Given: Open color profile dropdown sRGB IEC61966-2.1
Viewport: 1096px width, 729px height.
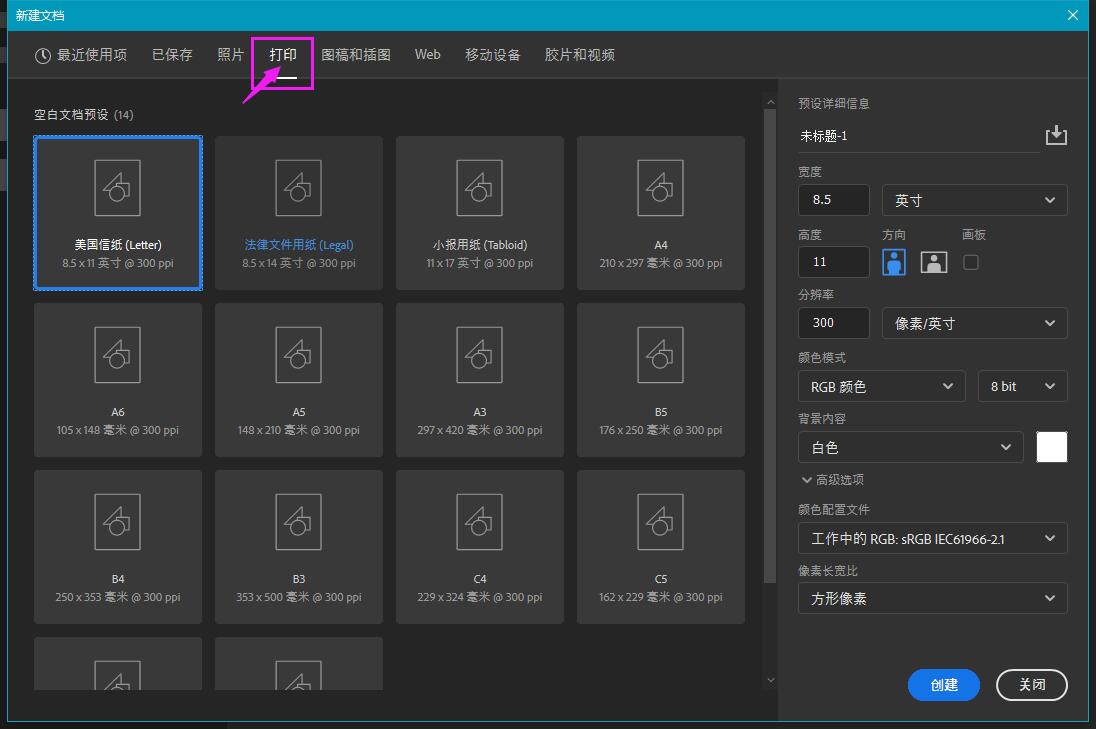Looking at the screenshot, I should 932,538.
